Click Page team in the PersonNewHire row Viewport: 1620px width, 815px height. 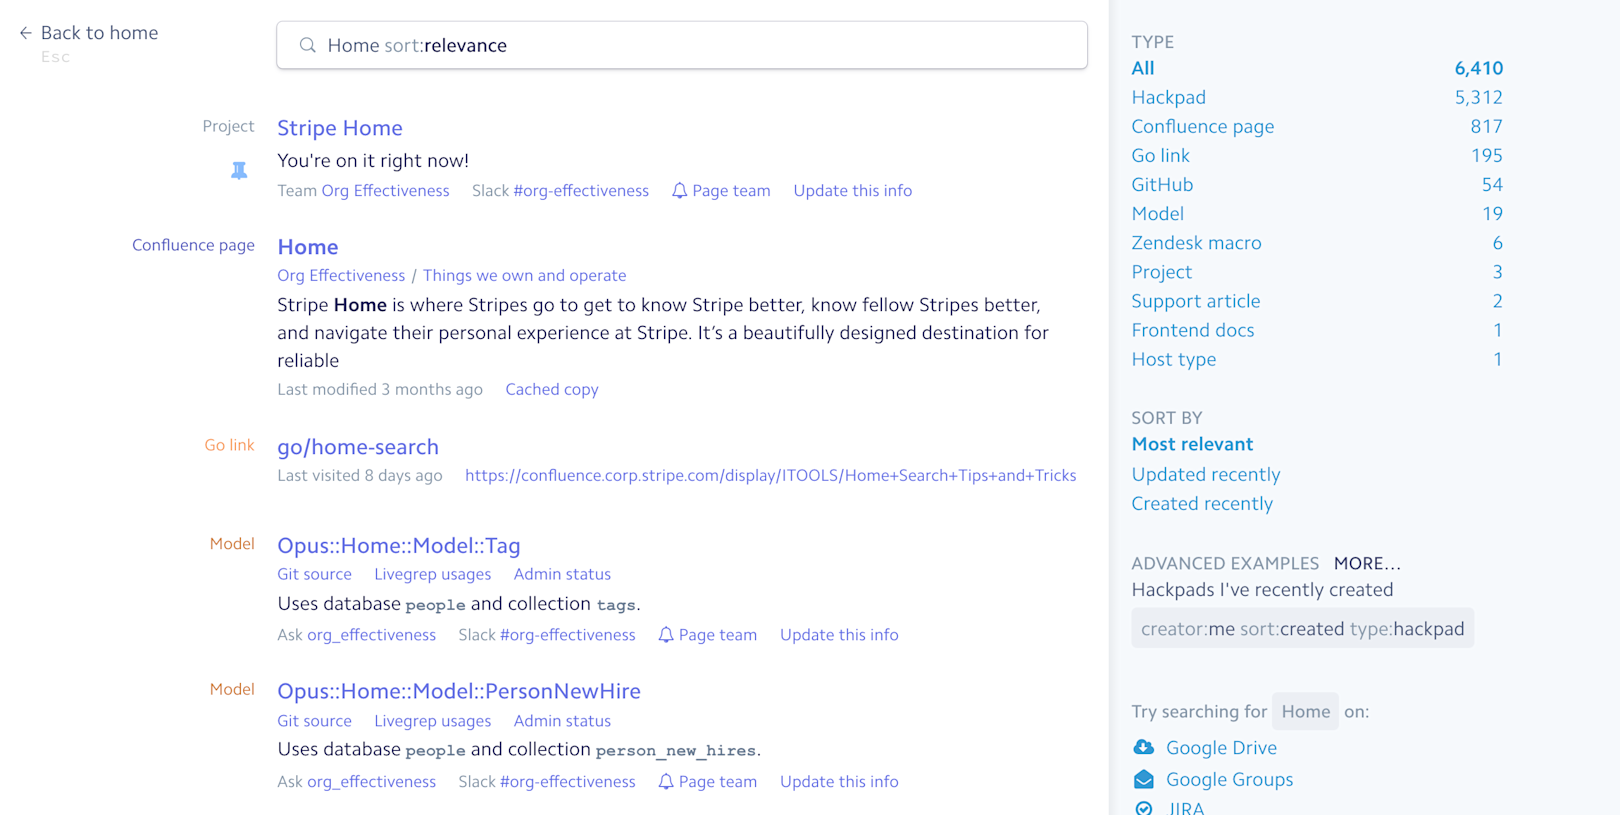pyautogui.click(x=717, y=782)
